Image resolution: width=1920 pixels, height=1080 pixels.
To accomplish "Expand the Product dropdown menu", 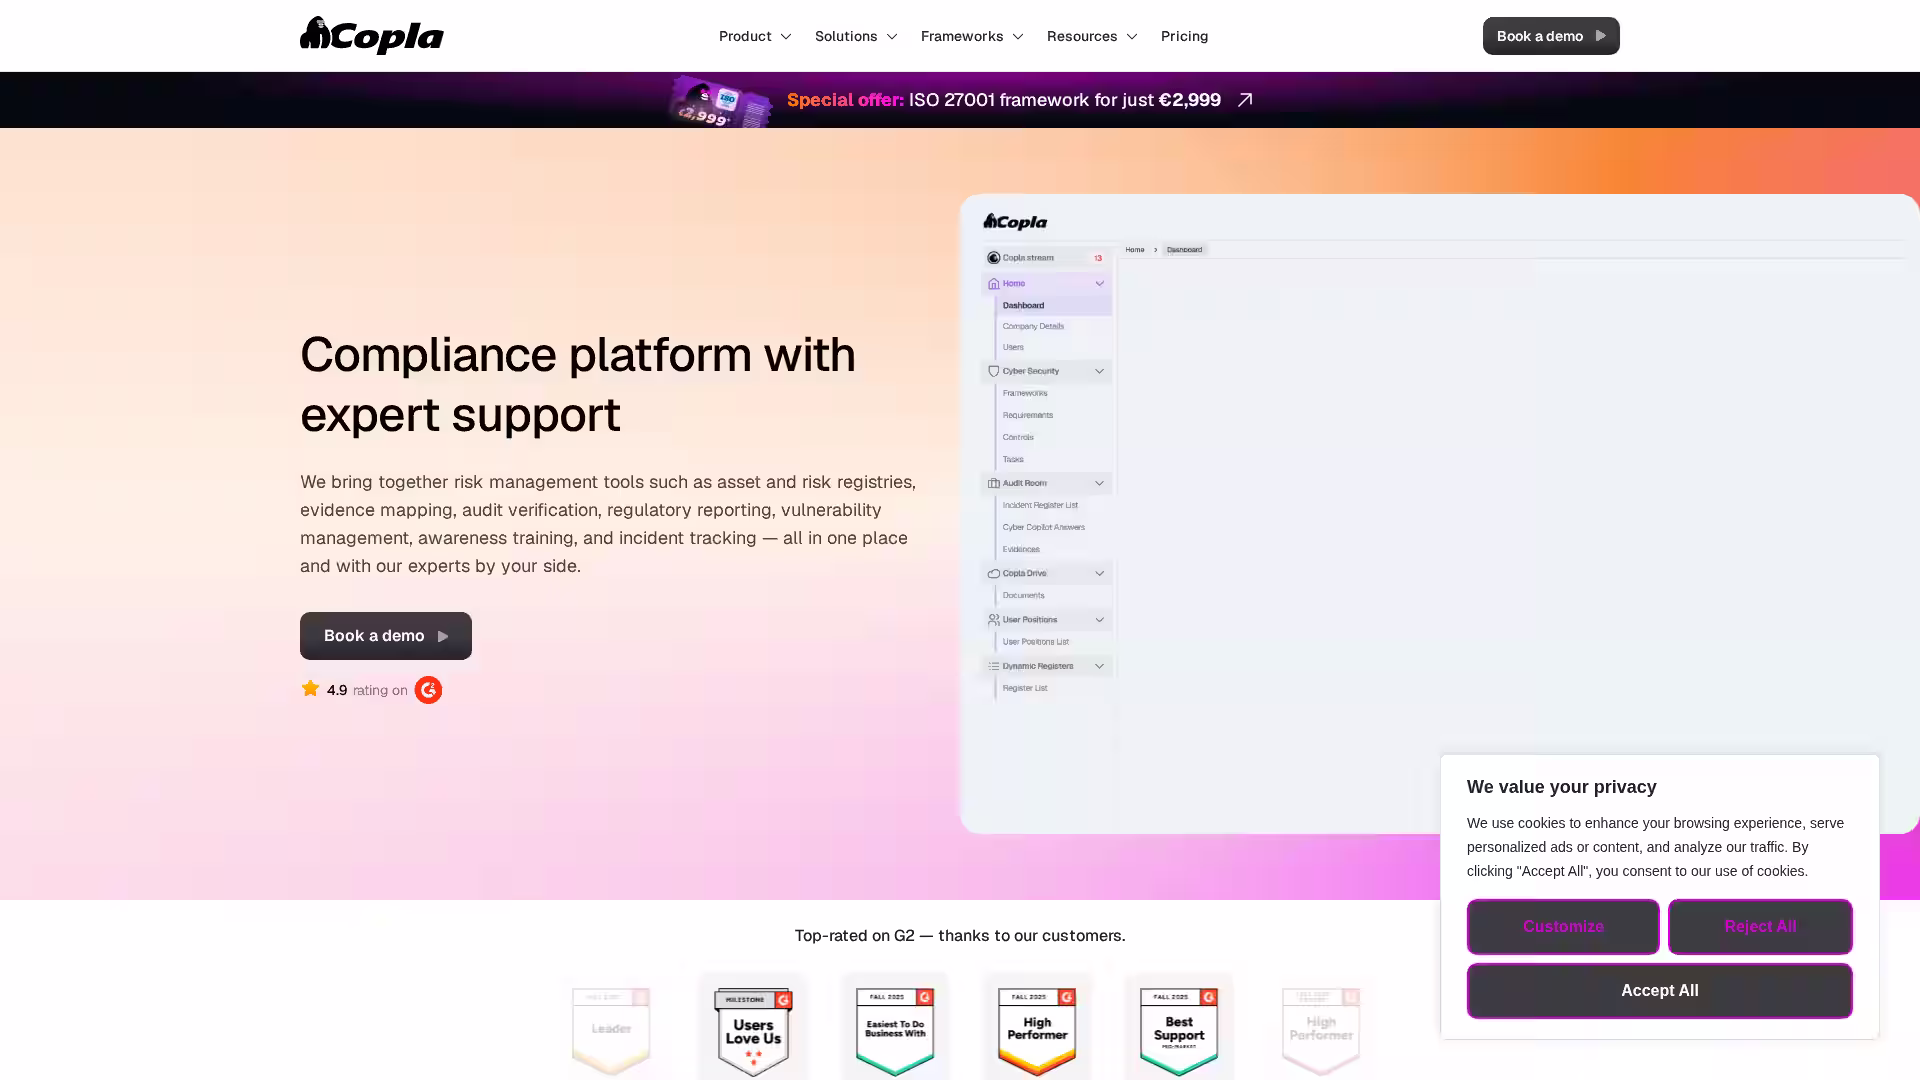I will [x=755, y=36].
